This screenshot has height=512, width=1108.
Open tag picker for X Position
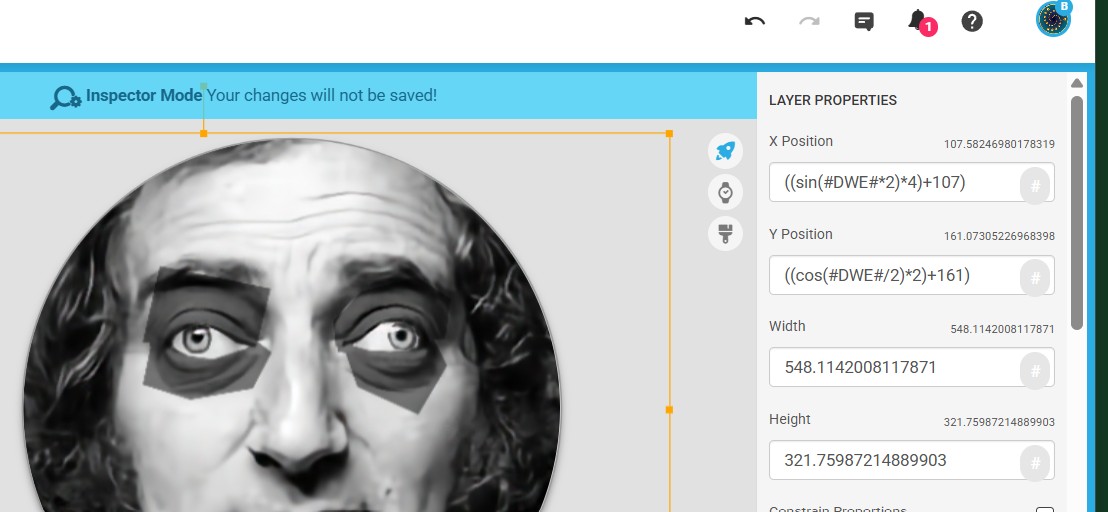(x=1035, y=186)
